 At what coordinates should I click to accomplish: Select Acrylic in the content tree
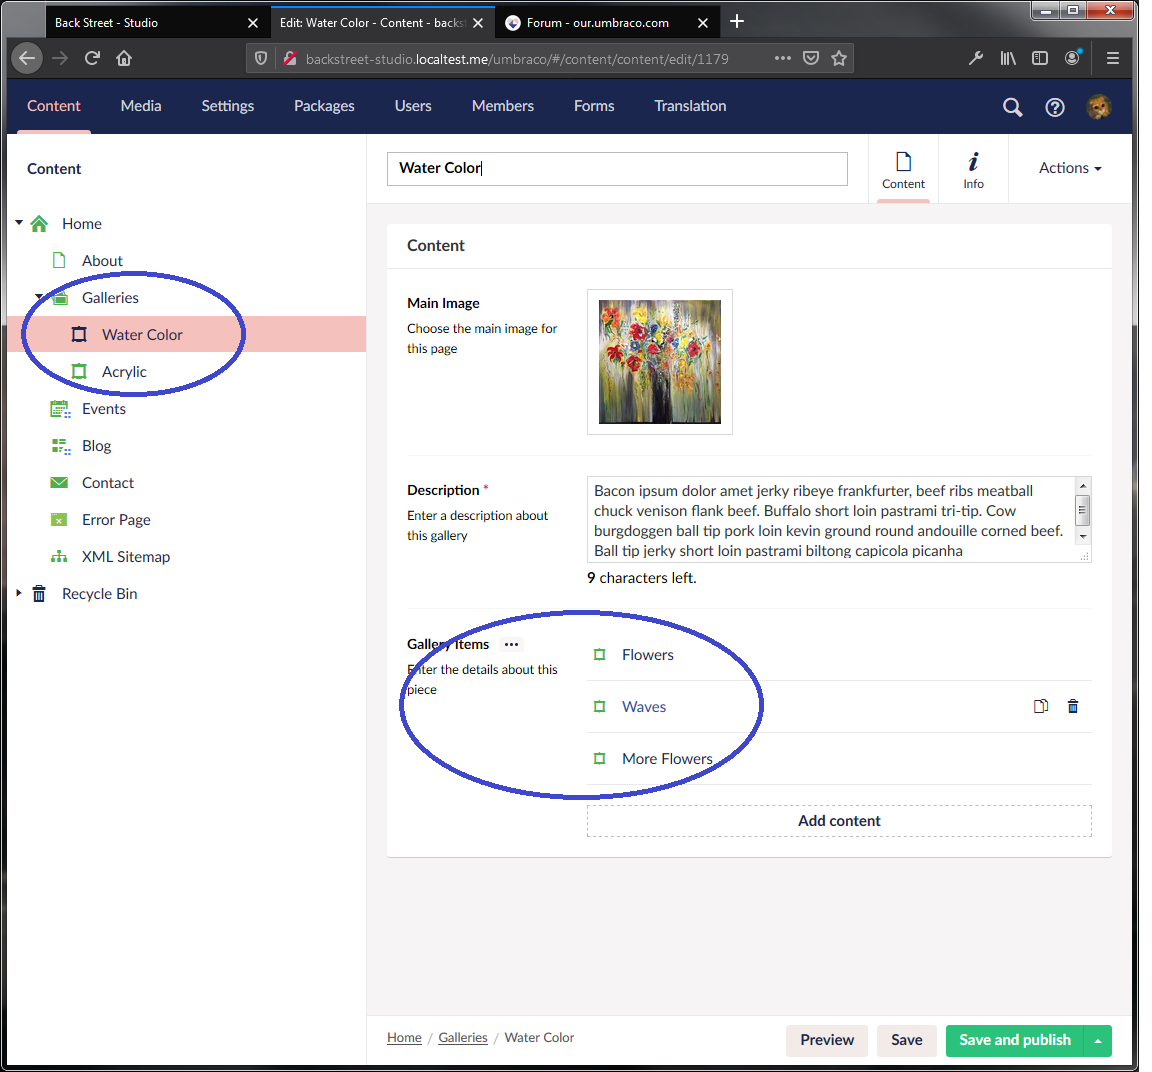click(x=124, y=372)
